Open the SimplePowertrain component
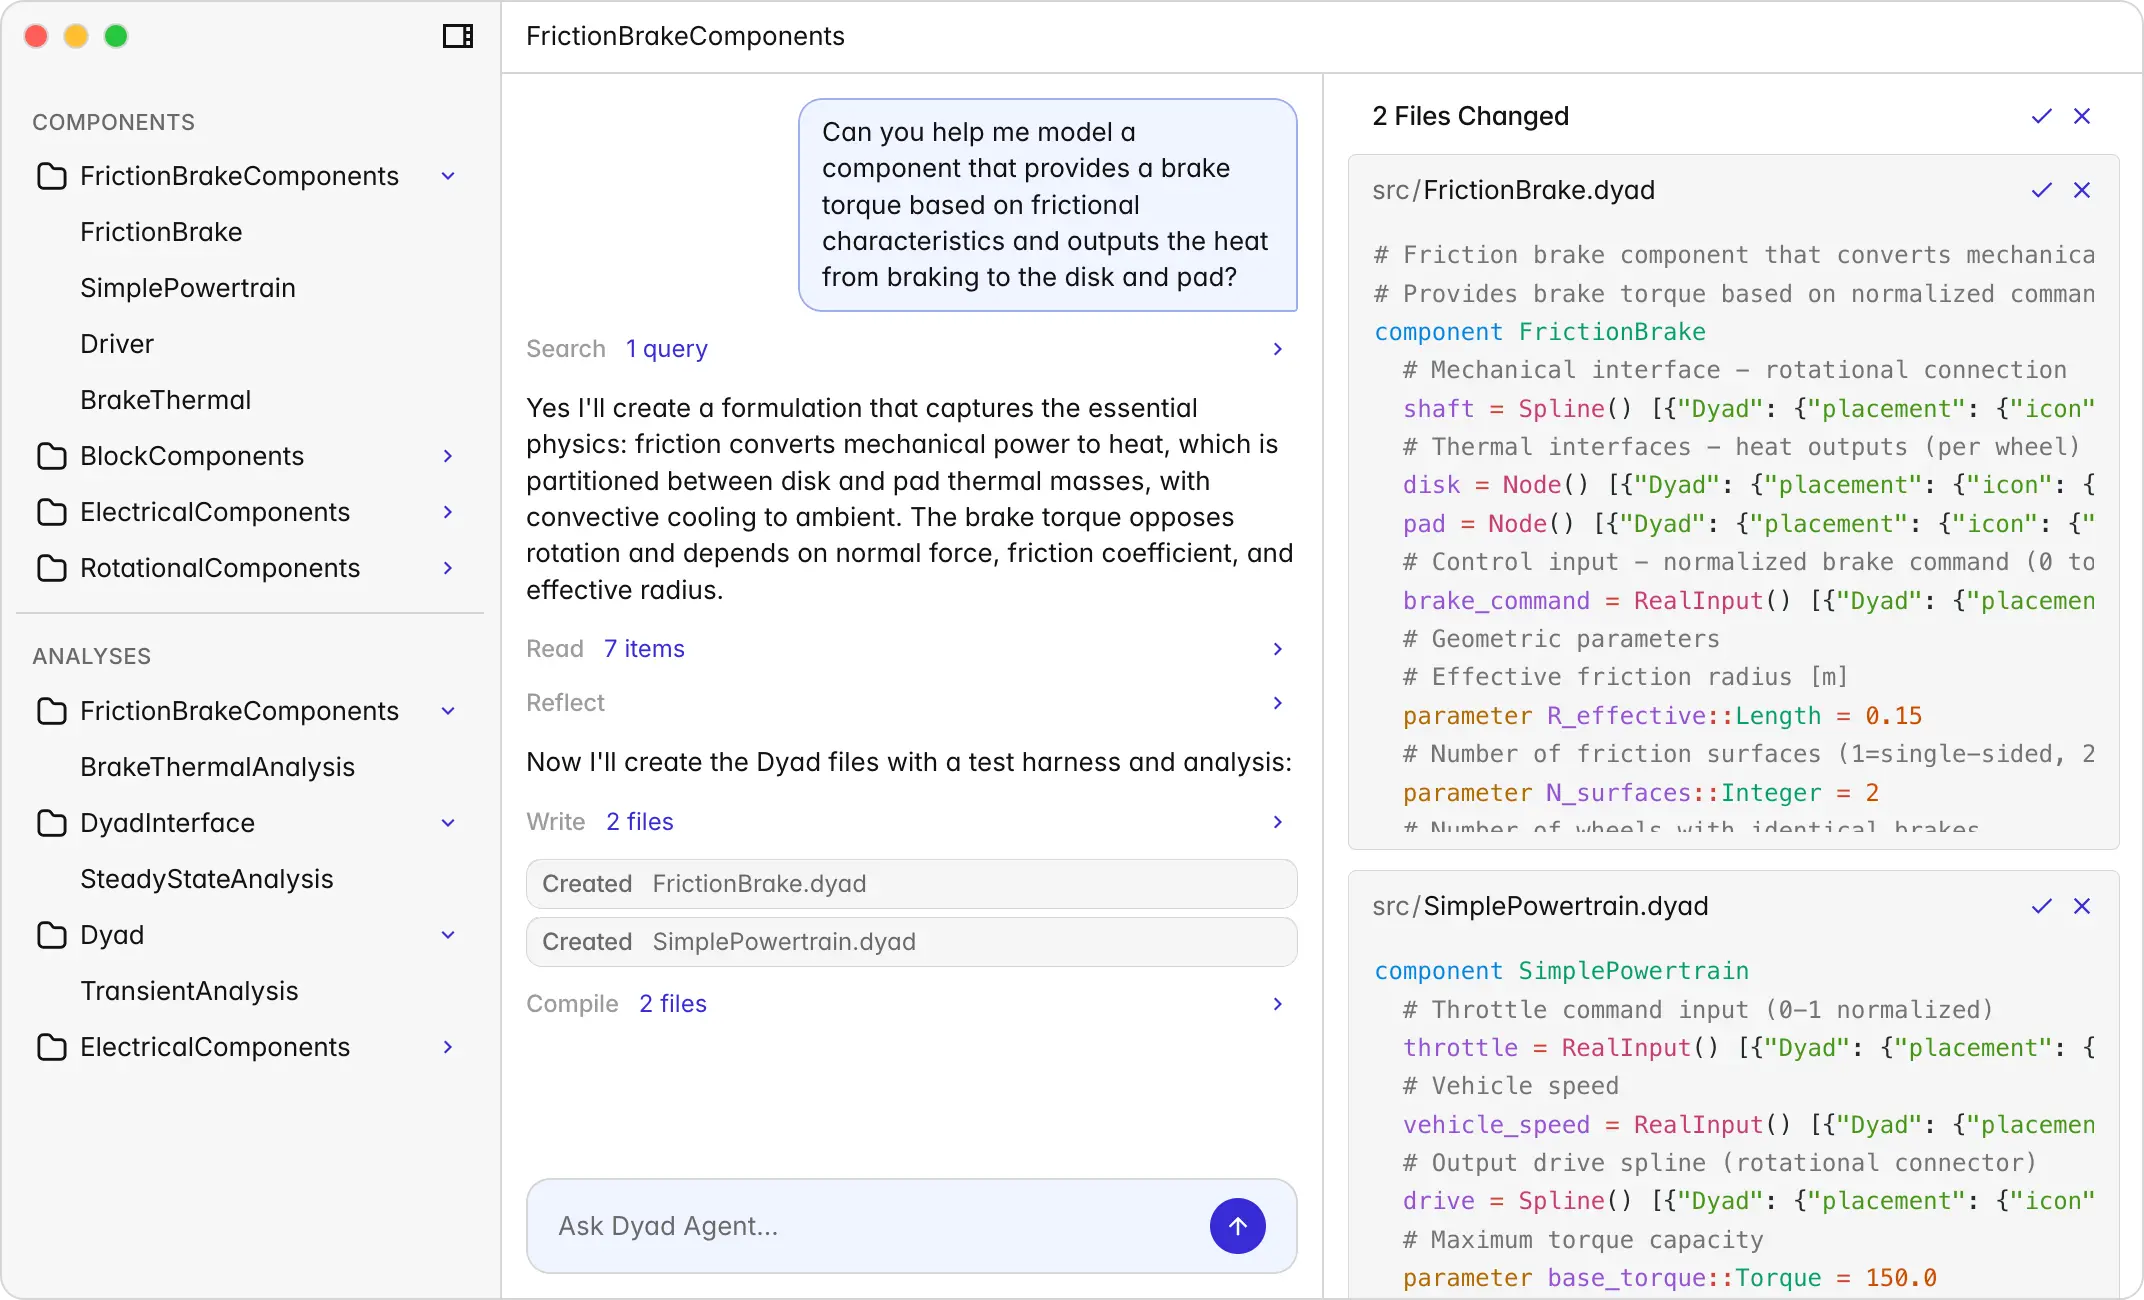This screenshot has height=1300, width=2144. click(188, 288)
